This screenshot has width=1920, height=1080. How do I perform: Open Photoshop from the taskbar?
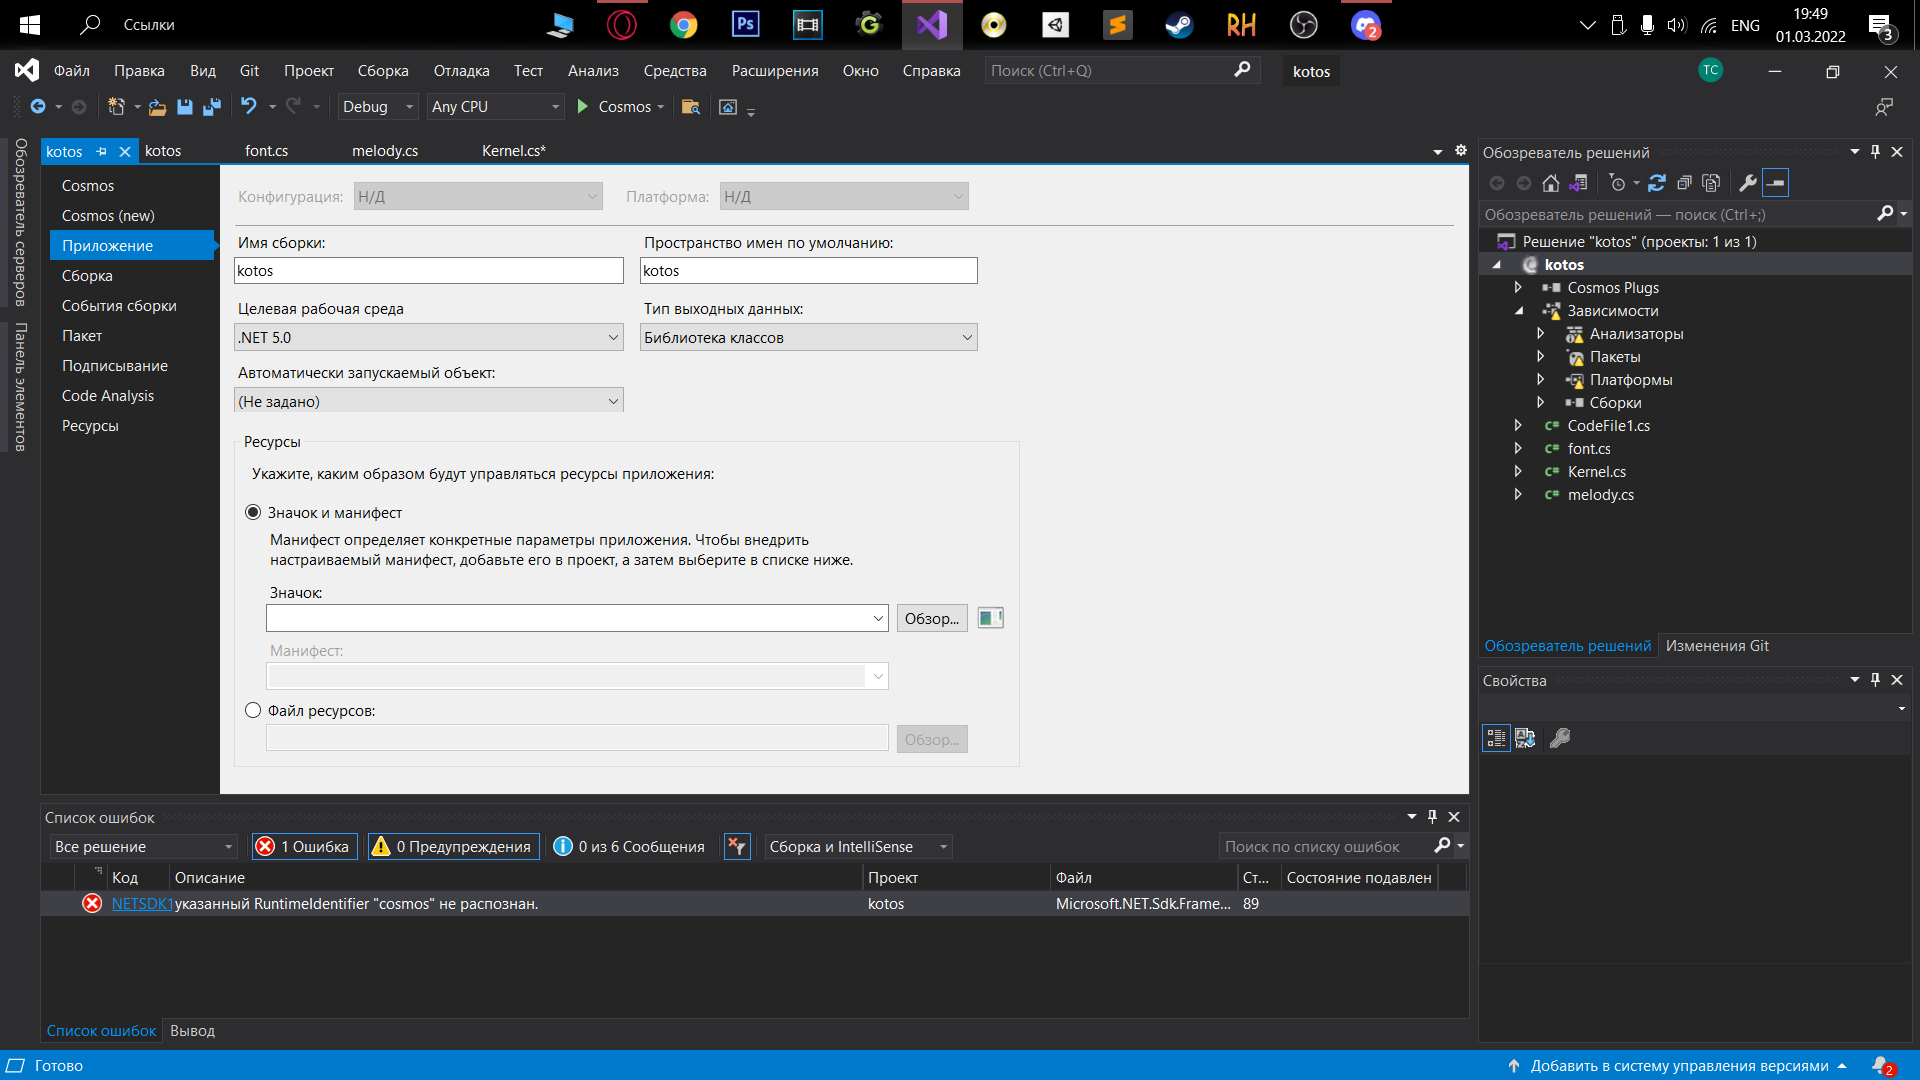(x=745, y=25)
